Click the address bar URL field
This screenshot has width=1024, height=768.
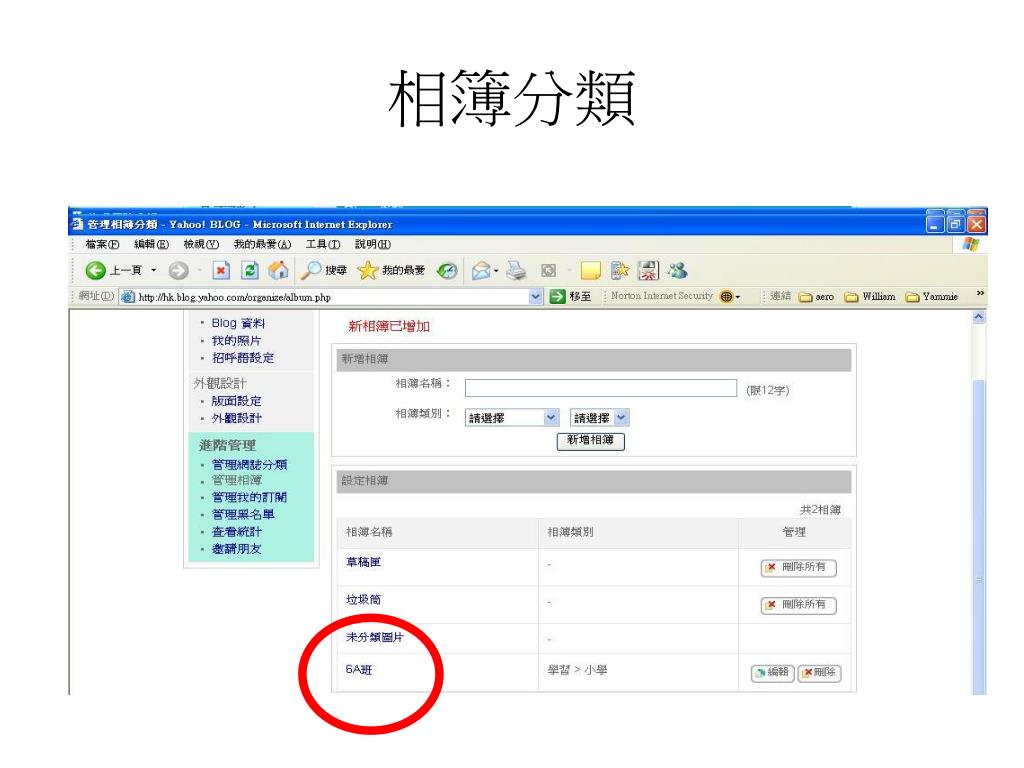(330, 297)
